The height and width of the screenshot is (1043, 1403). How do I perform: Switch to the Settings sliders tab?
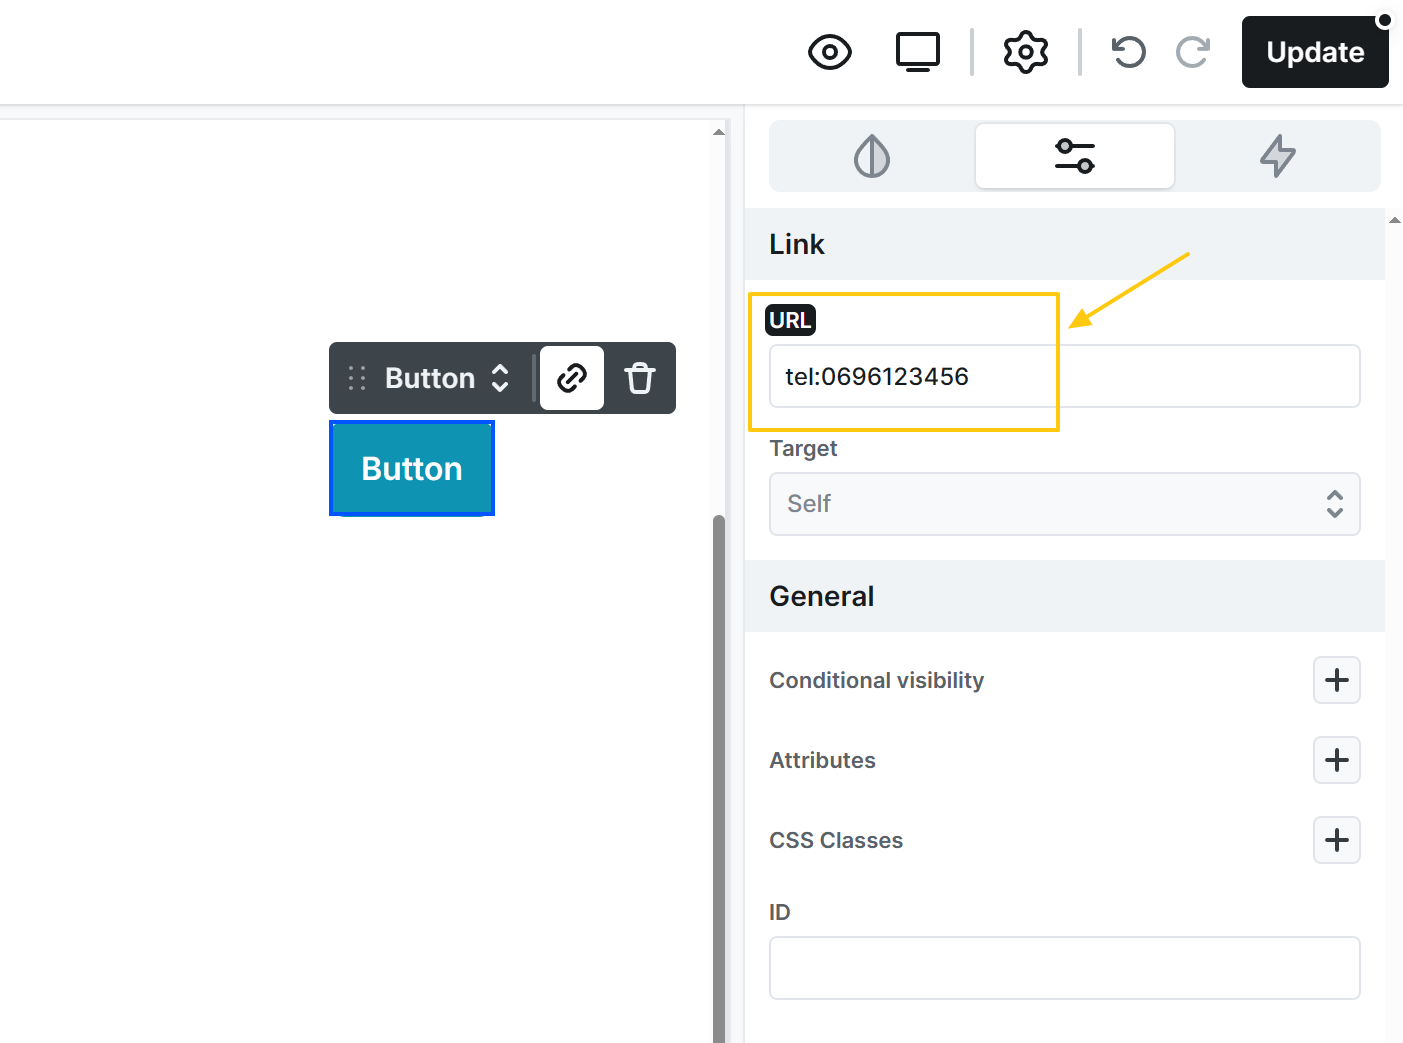click(x=1074, y=156)
